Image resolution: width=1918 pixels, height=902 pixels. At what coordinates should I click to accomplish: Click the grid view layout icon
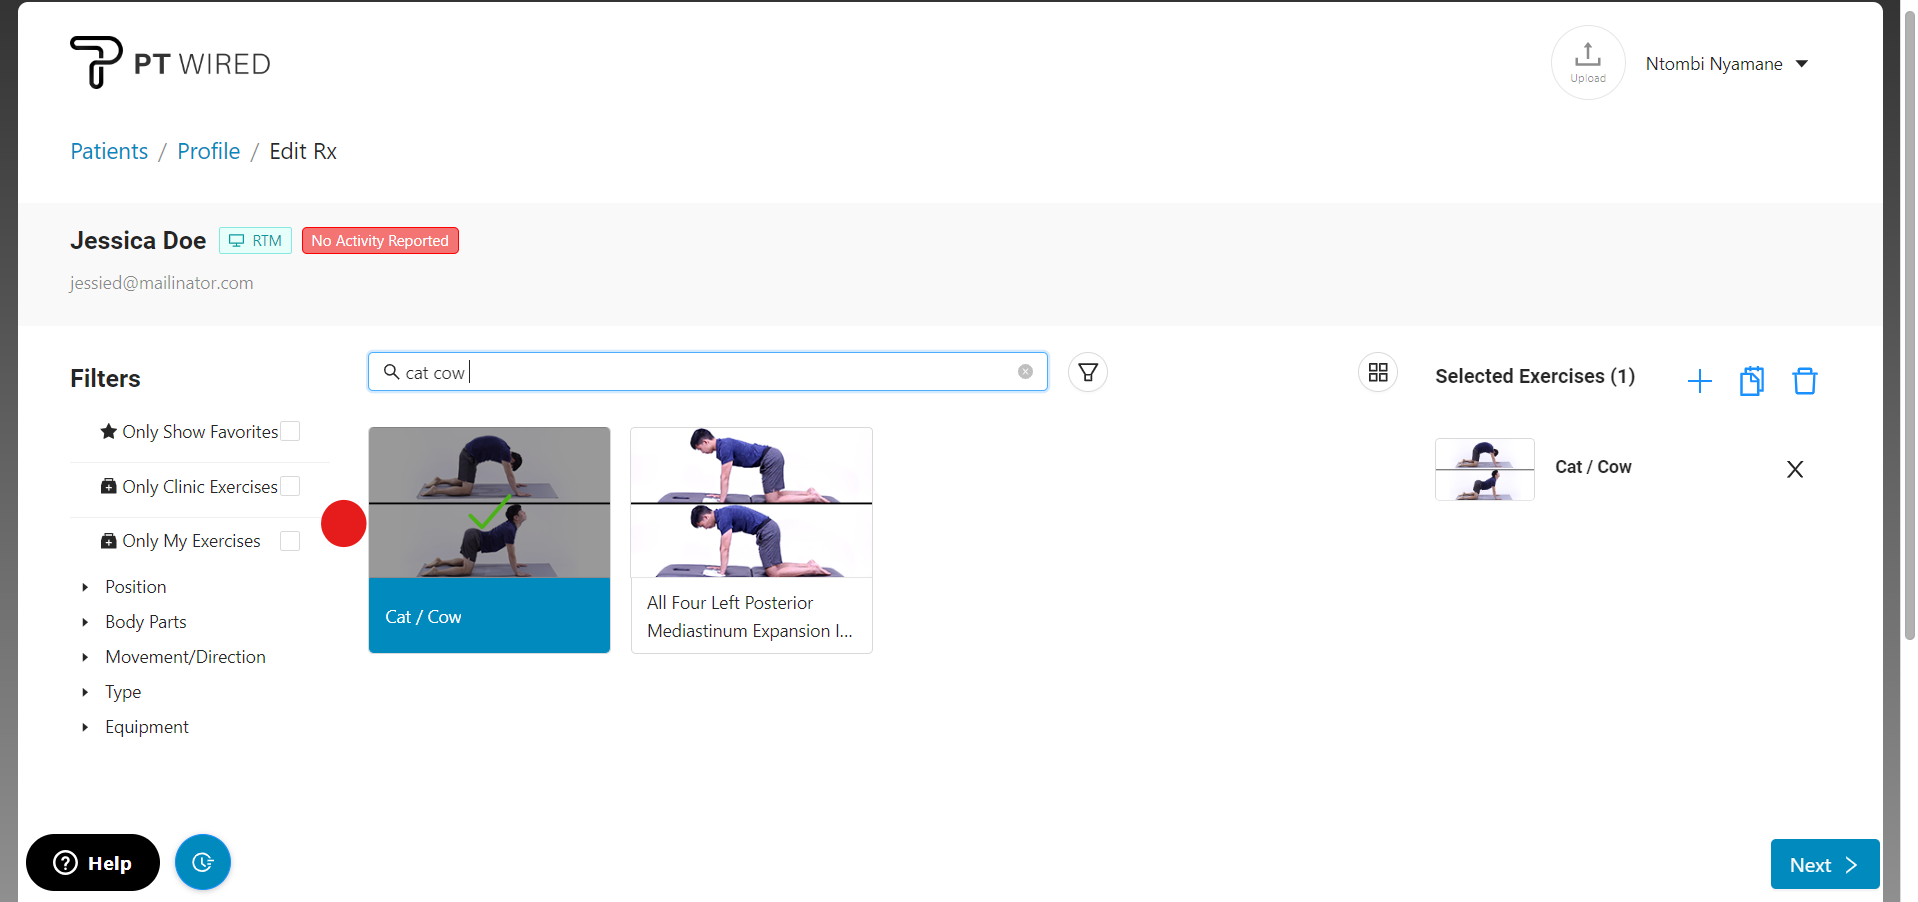[1377, 372]
